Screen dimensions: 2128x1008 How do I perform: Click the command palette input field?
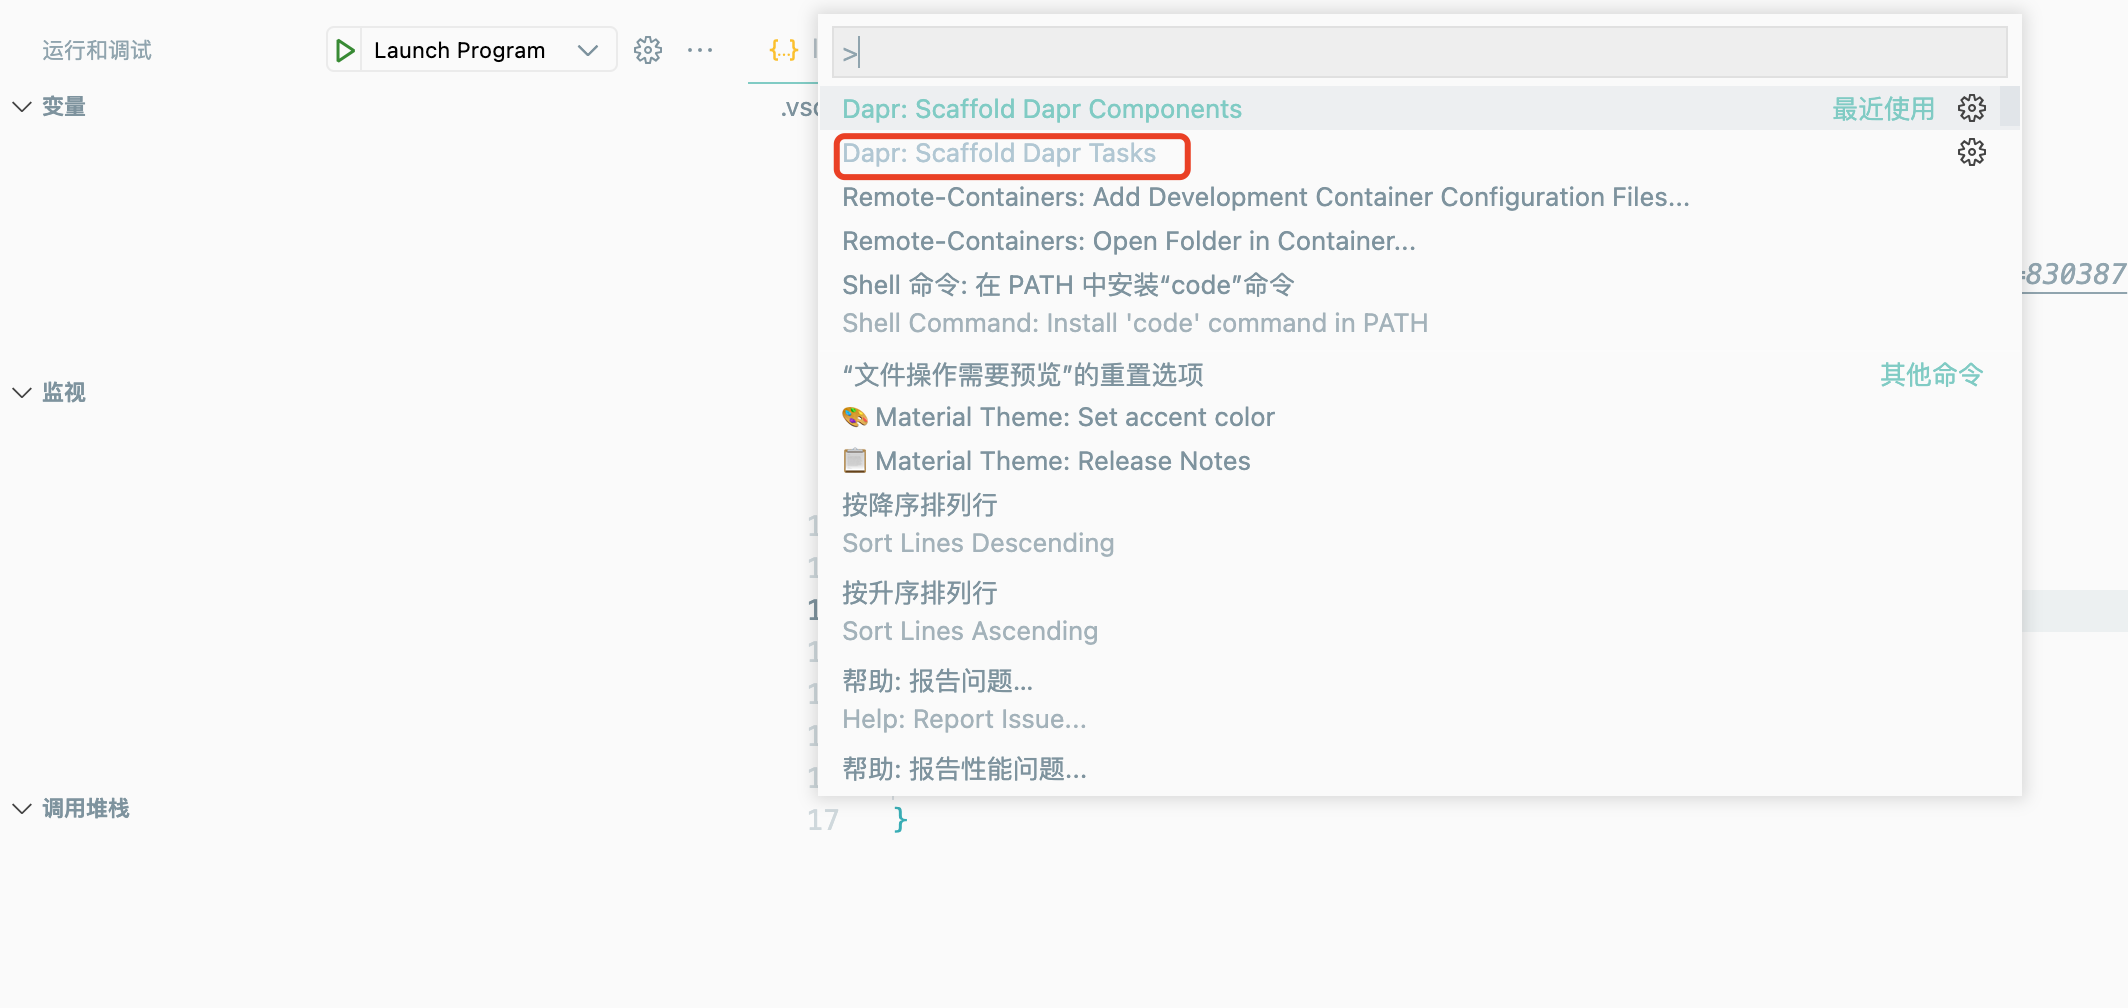coord(1420,52)
